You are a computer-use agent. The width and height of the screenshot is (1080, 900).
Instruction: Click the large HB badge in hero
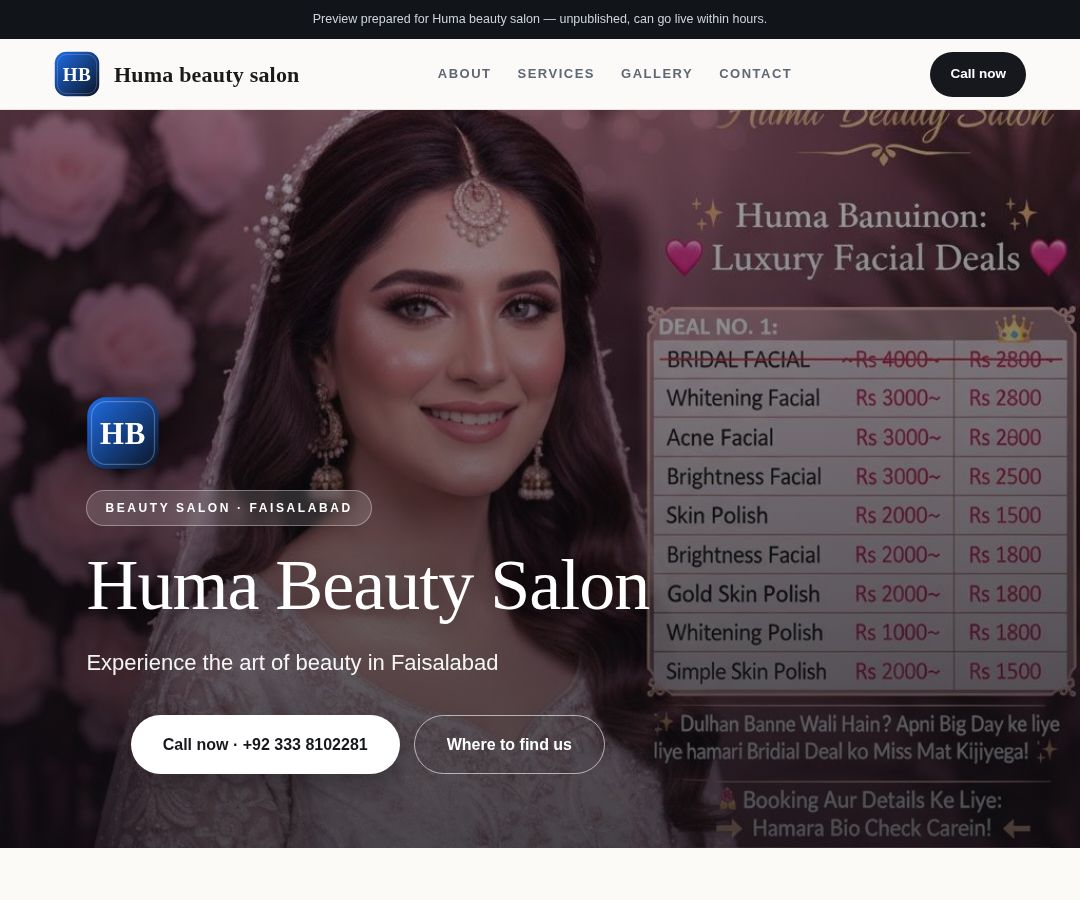(x=123, y=433)
